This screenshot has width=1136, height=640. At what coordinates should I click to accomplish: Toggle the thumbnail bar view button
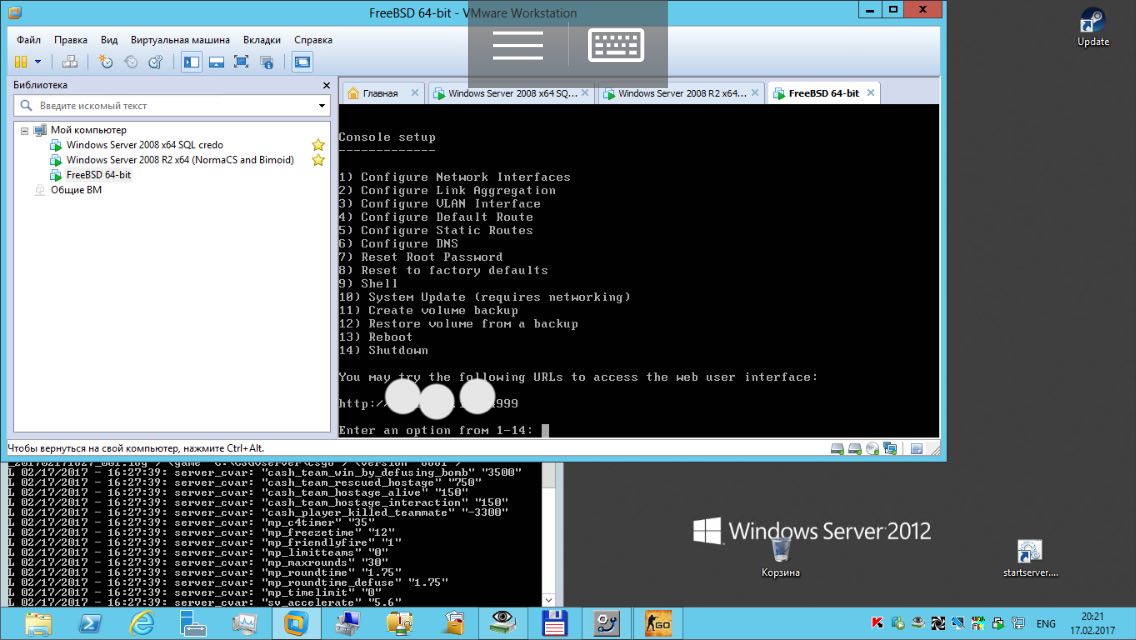215,62
